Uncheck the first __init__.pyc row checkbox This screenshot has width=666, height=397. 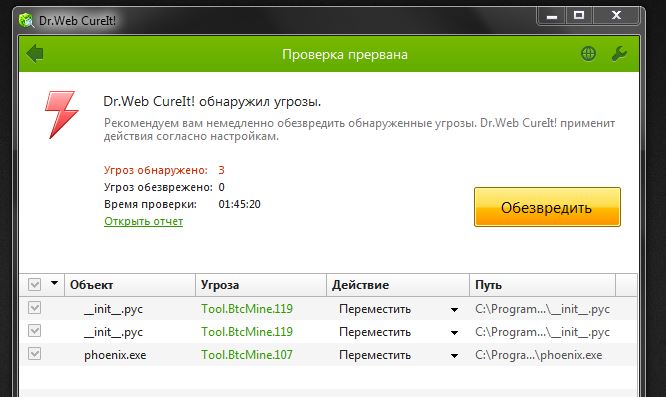coord(34,308)
